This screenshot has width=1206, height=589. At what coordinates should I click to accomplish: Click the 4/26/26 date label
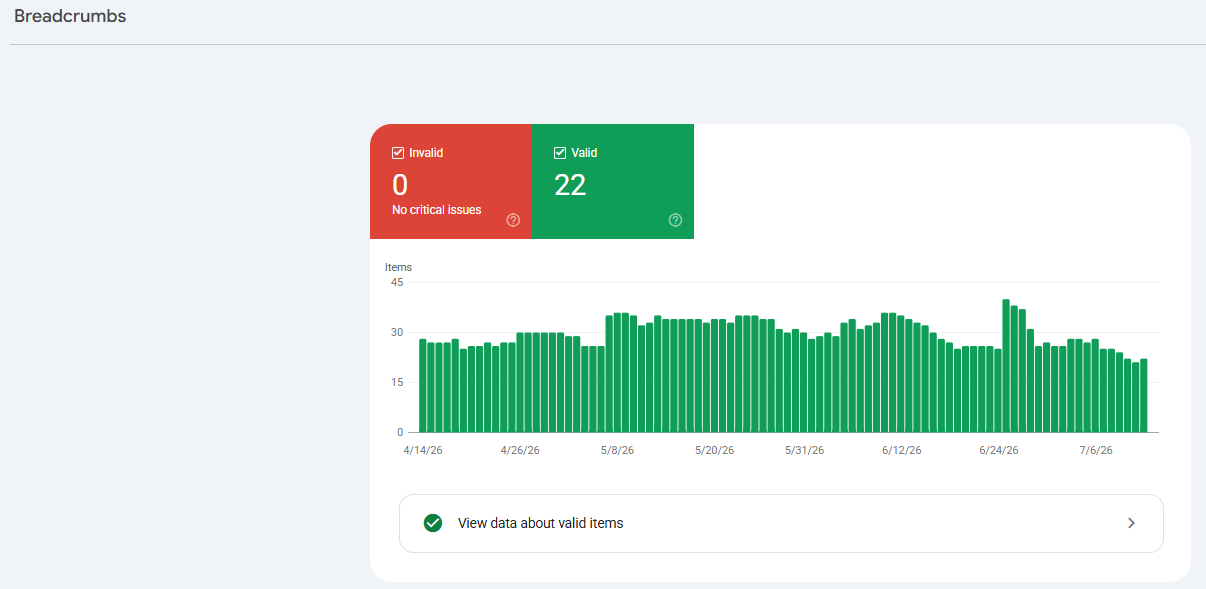519,450
